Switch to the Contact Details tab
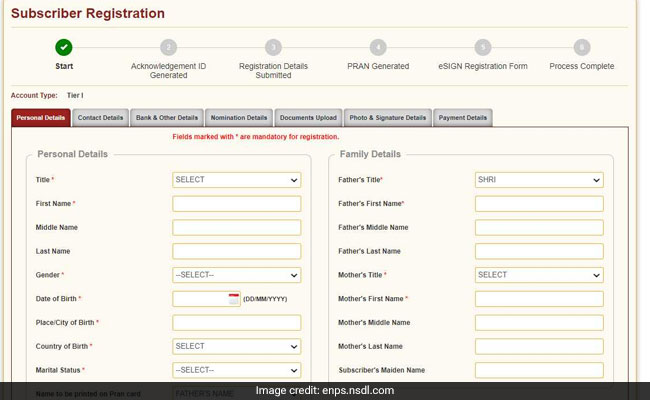 [x=100, y=118]
